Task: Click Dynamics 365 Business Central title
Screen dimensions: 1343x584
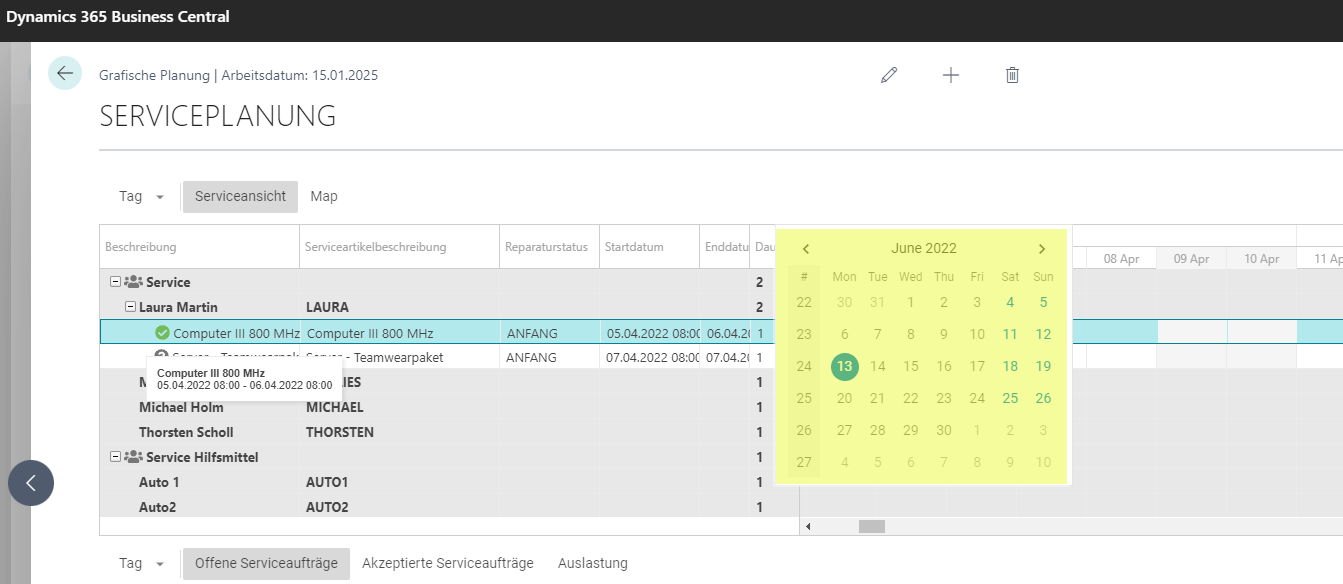Action: tap(118, 16)
